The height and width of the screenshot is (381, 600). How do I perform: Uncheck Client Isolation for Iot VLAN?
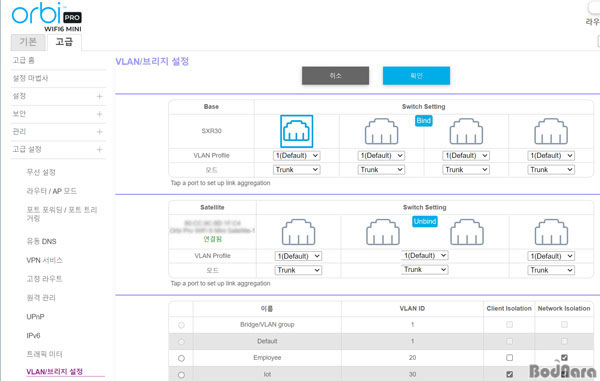[509, 374]
